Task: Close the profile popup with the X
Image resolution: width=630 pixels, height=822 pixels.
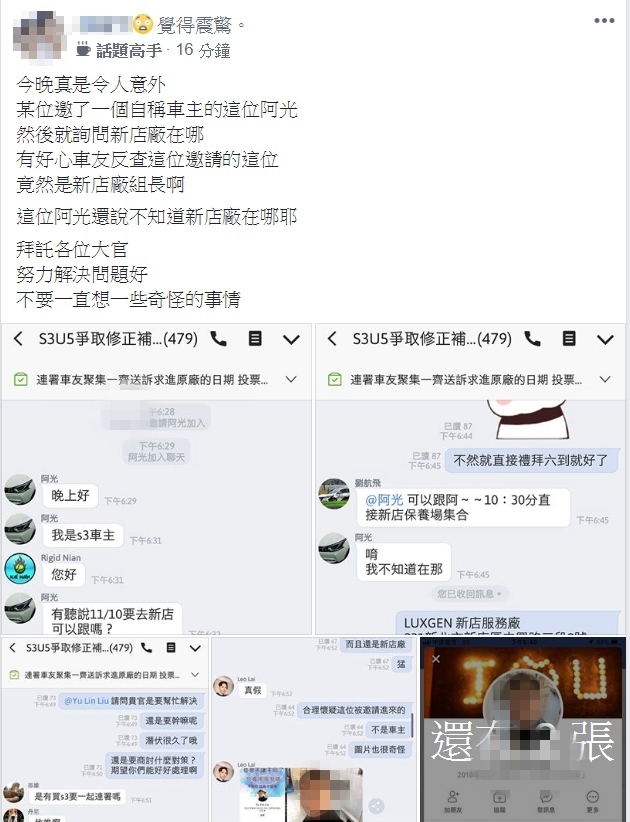Action: point(436,658)
